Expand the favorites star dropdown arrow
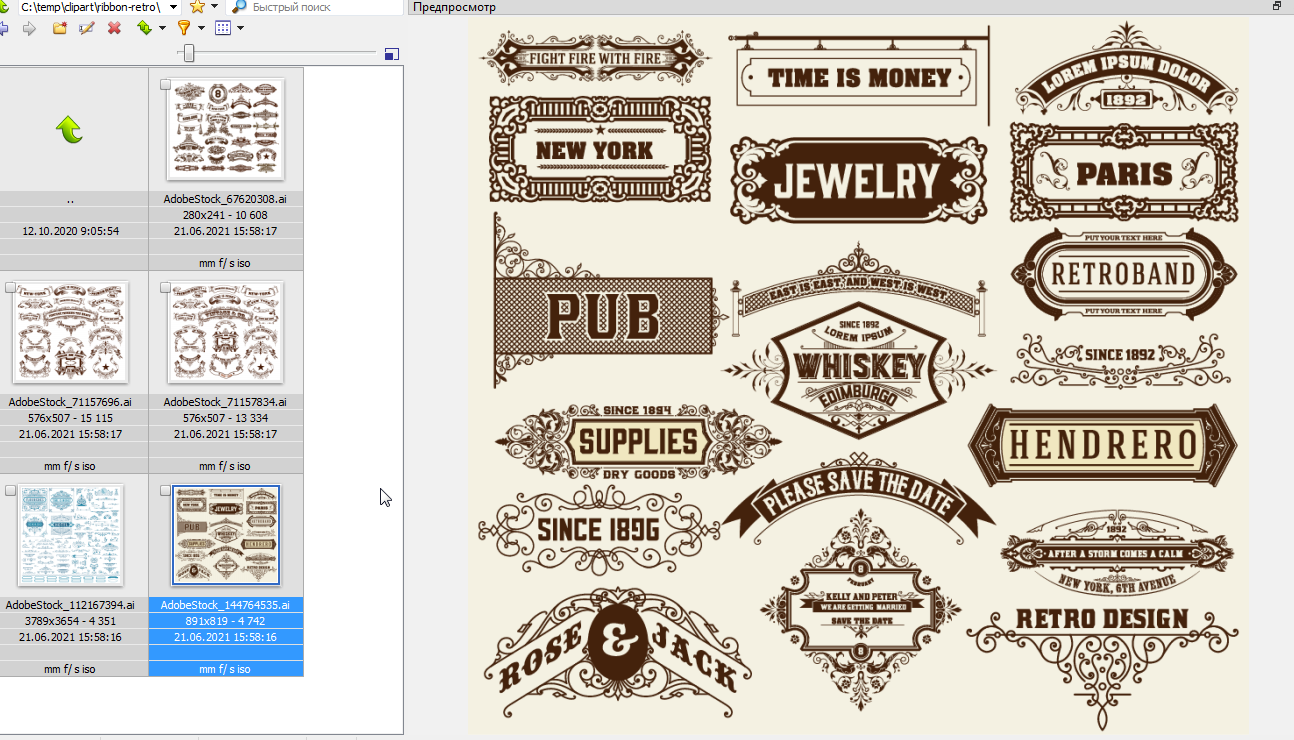Screen dimensions: 1294x740 point(214,7)
